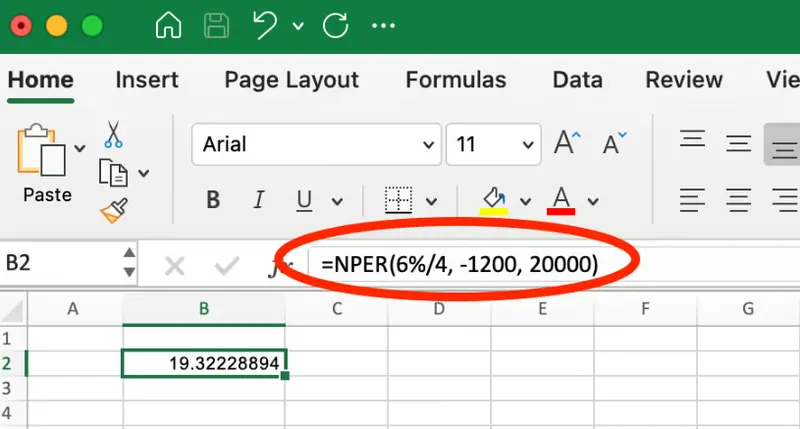Viewport: 800px width, 429px height.
Task: Click in the formula bar with NPER formula
Action: [x=460, y=264]
